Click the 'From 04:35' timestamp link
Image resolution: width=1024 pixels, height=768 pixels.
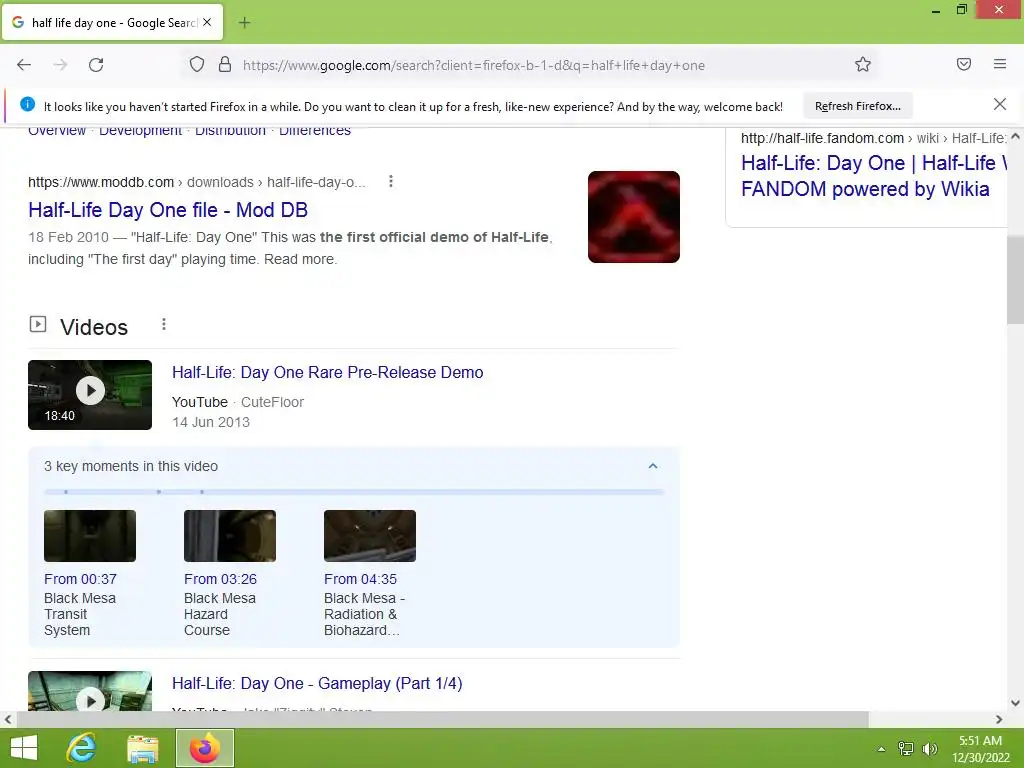[x=360, y=579]
